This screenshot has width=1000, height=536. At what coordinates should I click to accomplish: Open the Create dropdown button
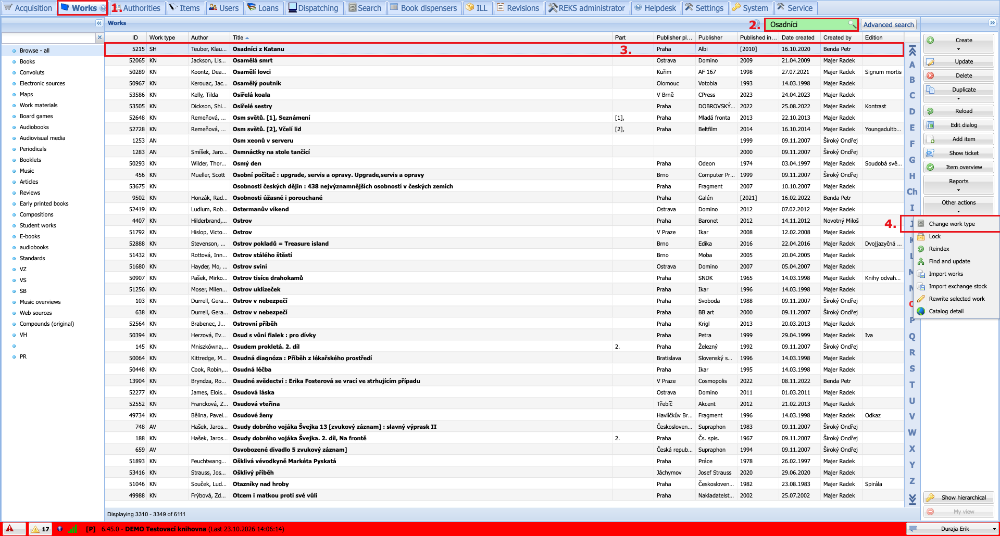point(959,43)
